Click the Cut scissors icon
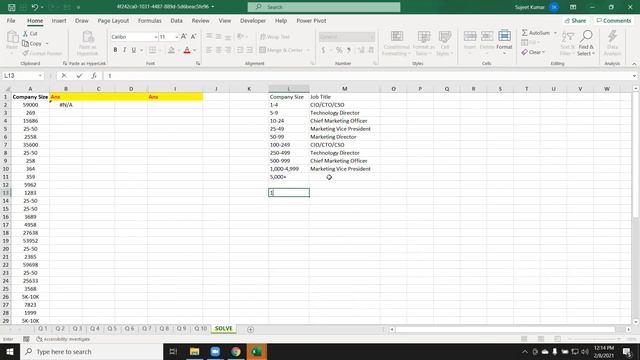This screenshot has height=360, width=640. 25,33
